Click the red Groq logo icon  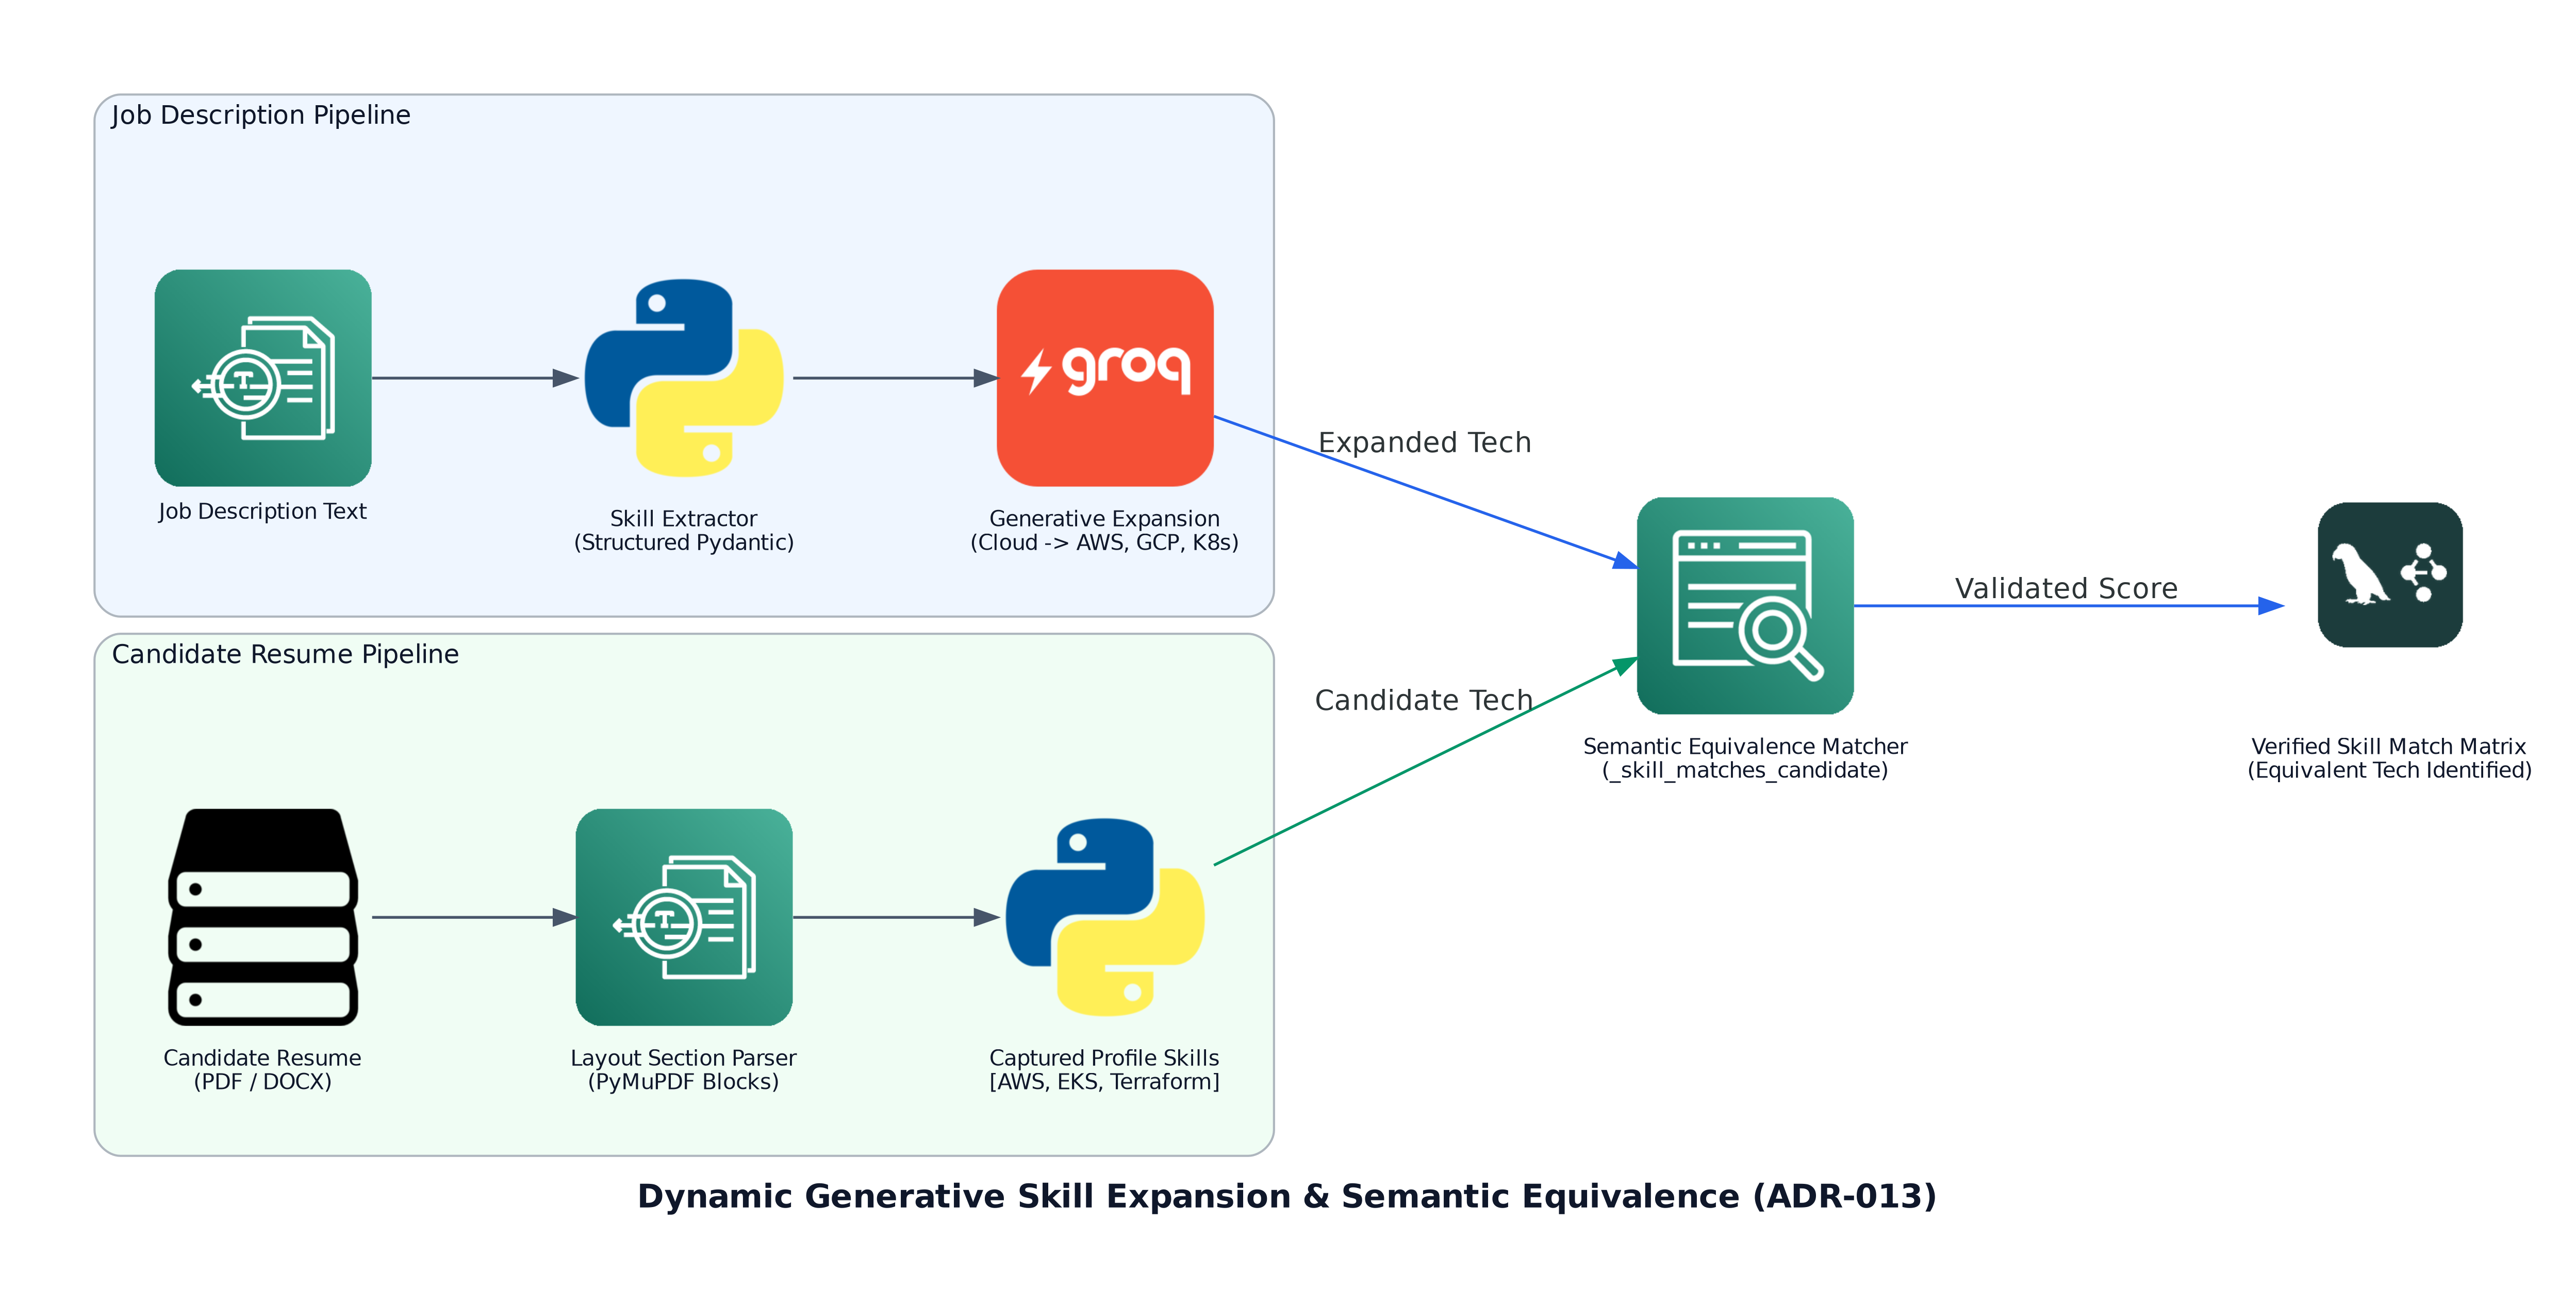coord(1105,378)
